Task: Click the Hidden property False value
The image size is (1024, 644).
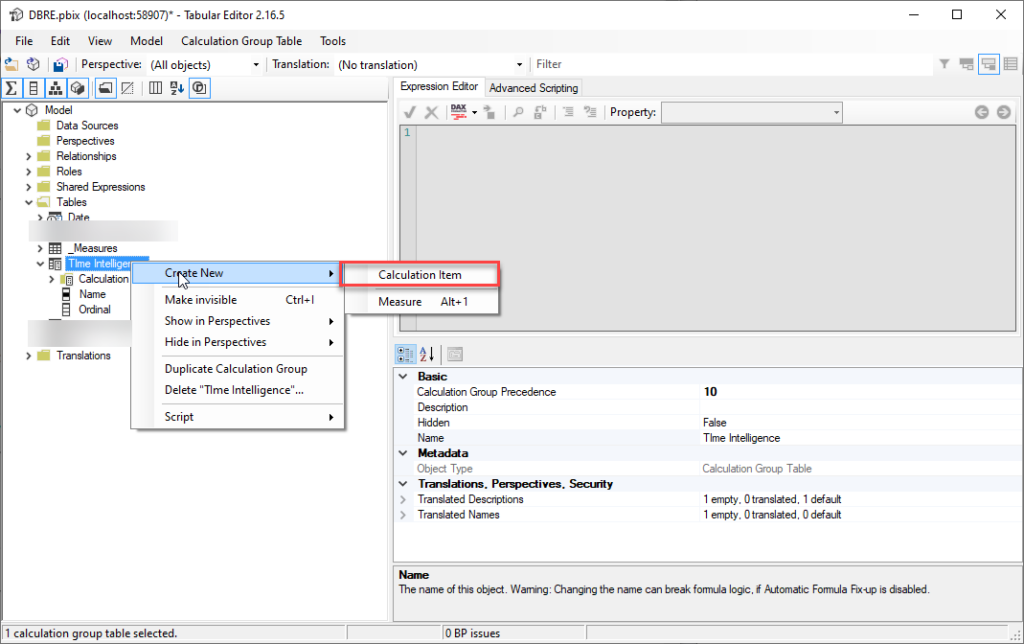Action: [714, 423]
